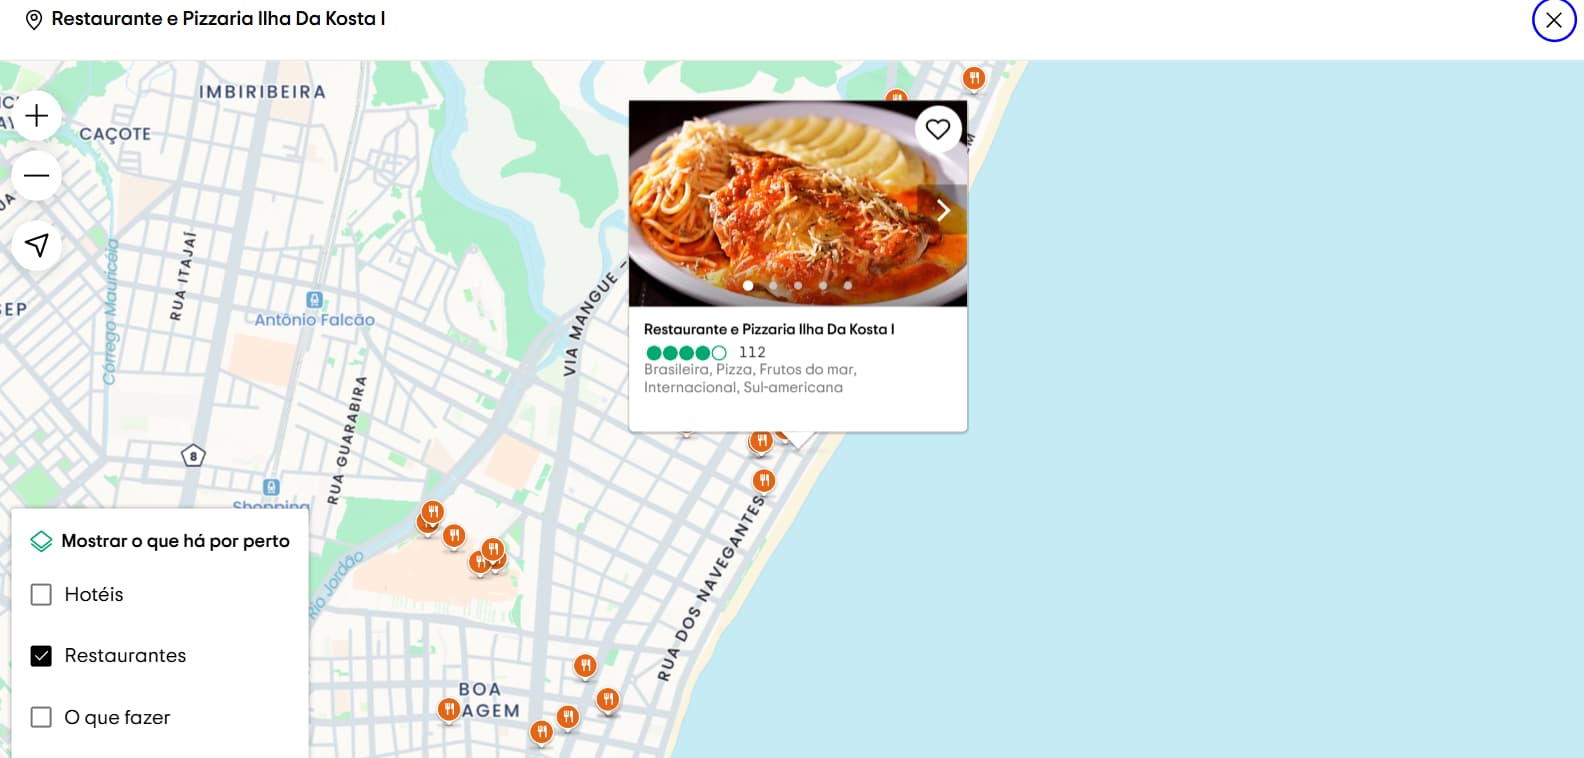Viewport: 1584px width, 758px height.
Task: Zoom out the map with minus button
Action: (37, 176)
